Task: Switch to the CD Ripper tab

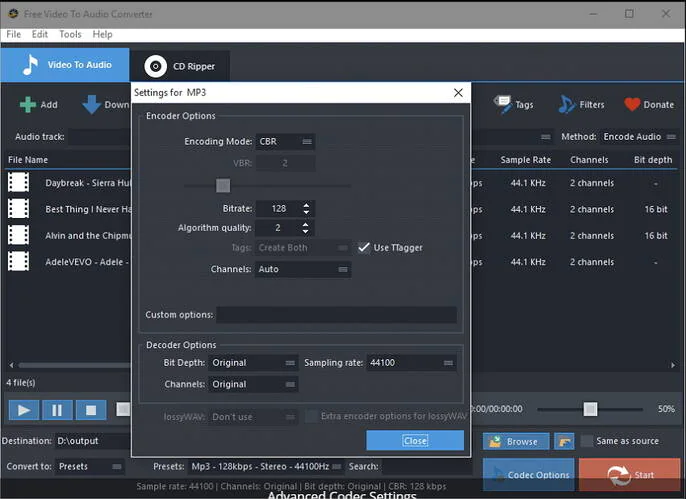Action: pos(180,66)
